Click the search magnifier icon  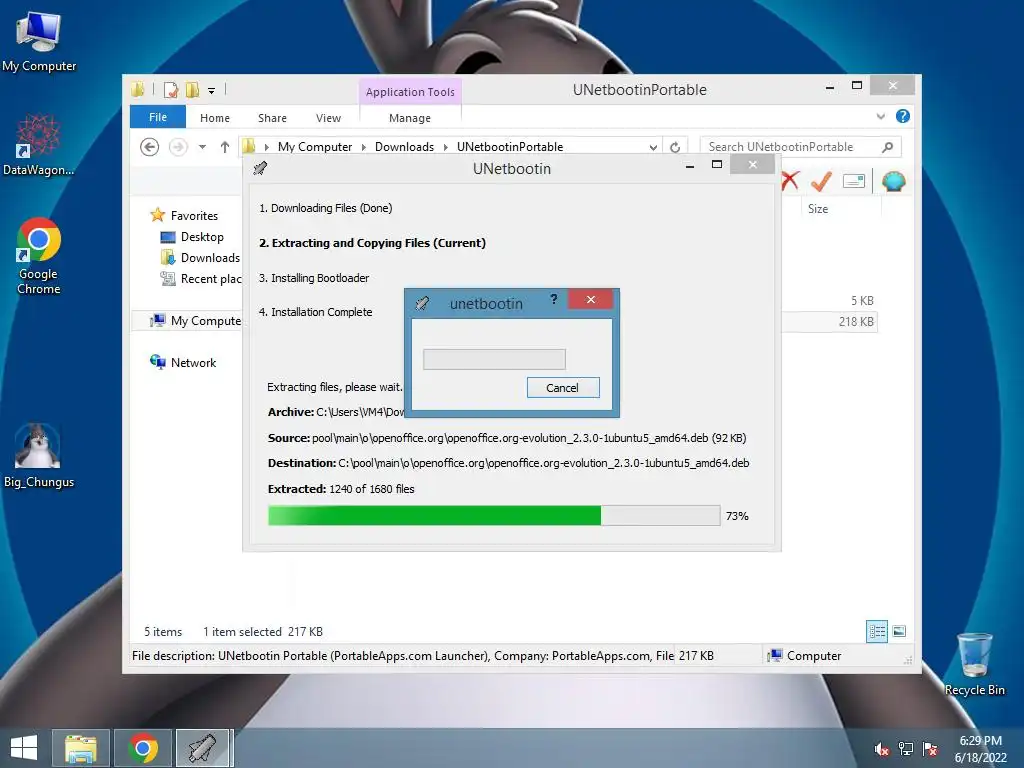click(x=888, y=147)
